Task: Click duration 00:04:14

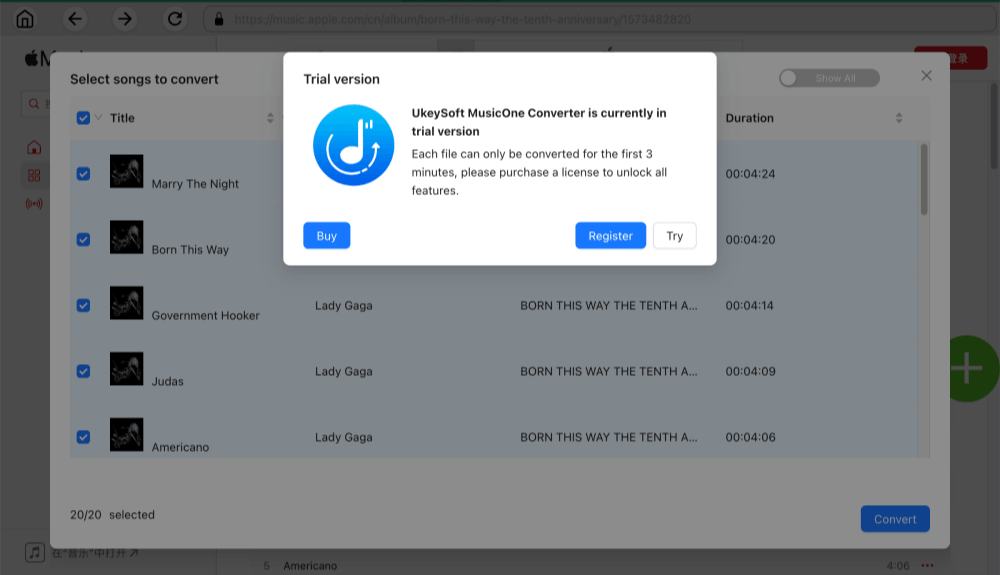Action: pyautogui.click(x=749, y=305)
